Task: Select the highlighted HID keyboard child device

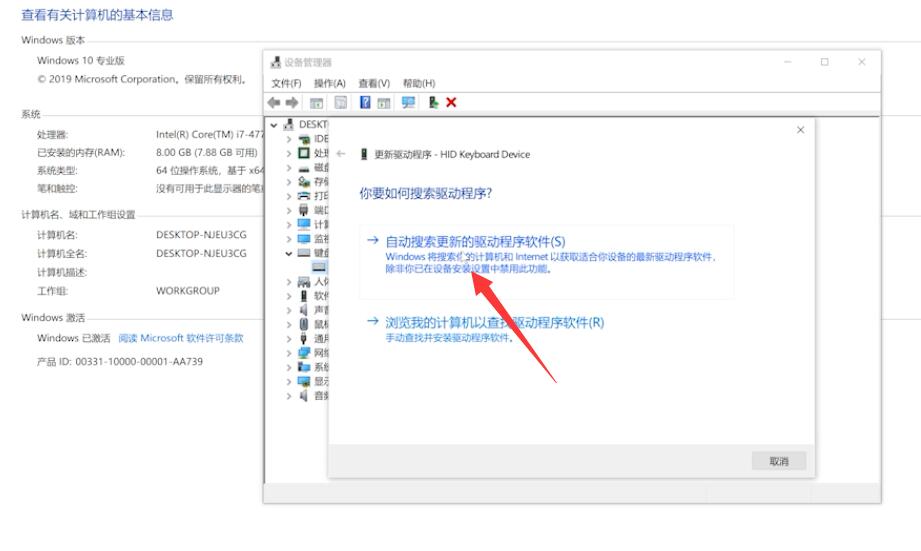Action: [320, 267]
